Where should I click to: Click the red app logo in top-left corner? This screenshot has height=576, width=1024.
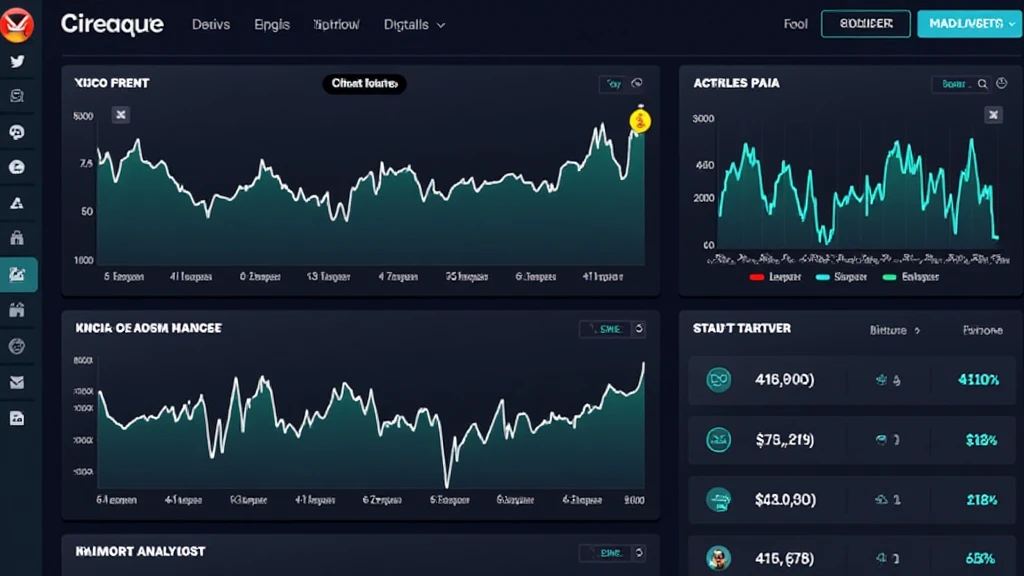click(18, 24)
